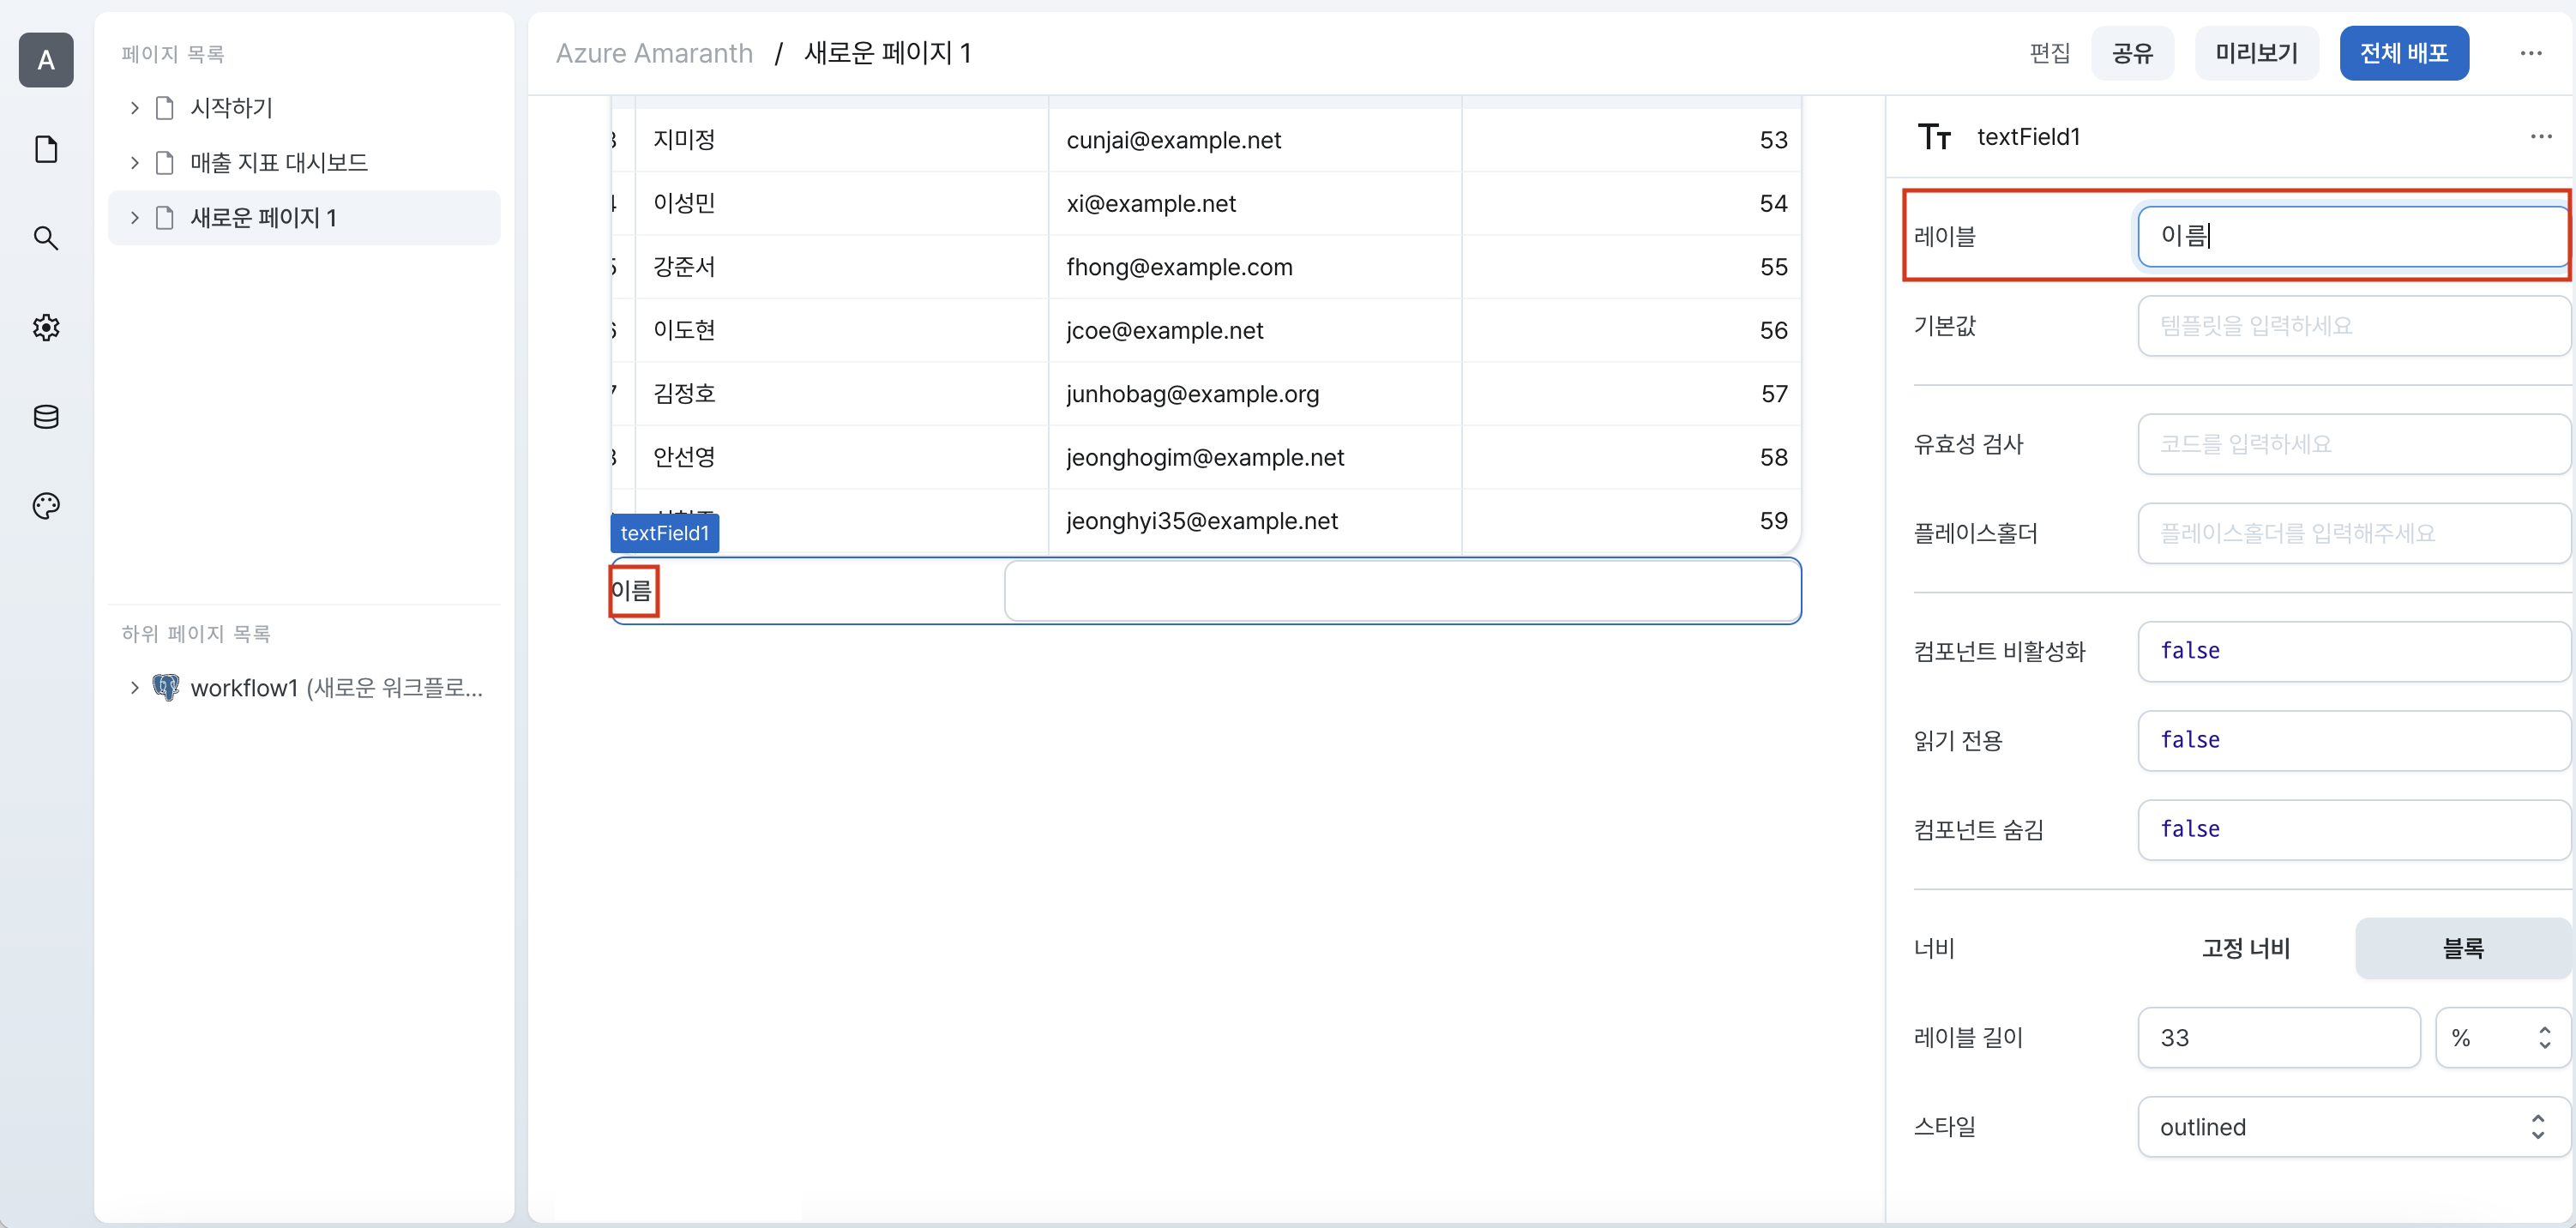
Task: Expand workflow1 새로운 워크플로 tree item
Action: pos(129,689)
